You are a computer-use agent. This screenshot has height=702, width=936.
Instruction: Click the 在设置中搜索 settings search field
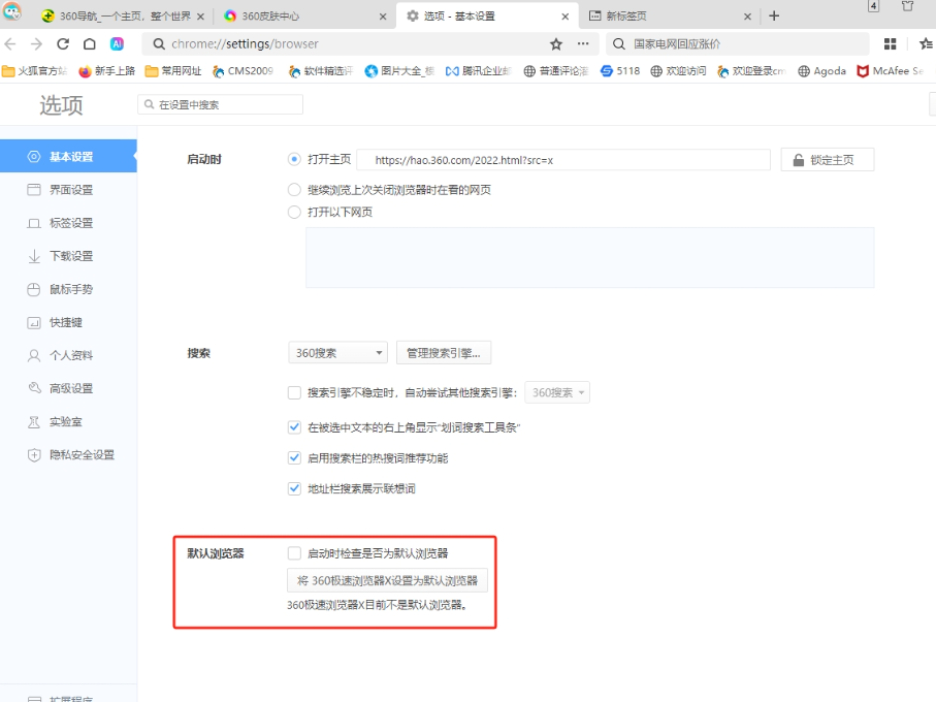coord(220,104)
